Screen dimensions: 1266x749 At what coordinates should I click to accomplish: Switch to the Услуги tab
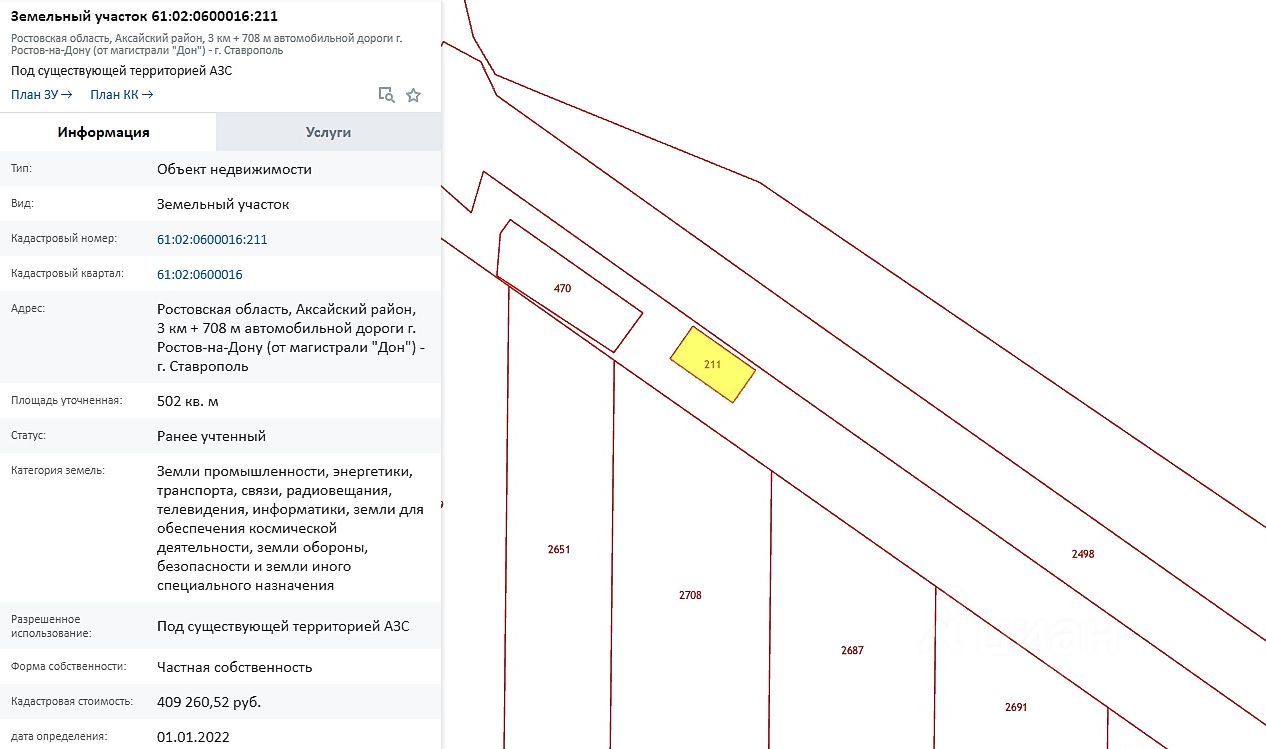tap(328, 132)
